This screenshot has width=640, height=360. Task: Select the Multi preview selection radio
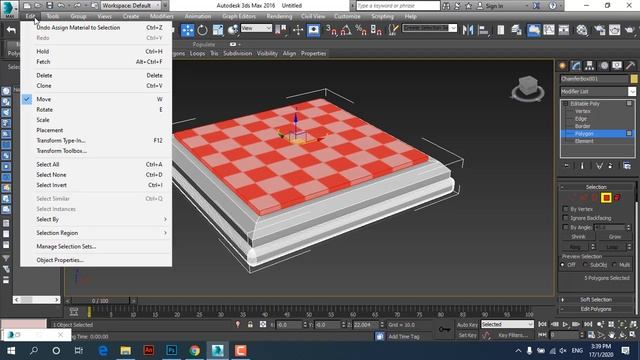(615, 265)
